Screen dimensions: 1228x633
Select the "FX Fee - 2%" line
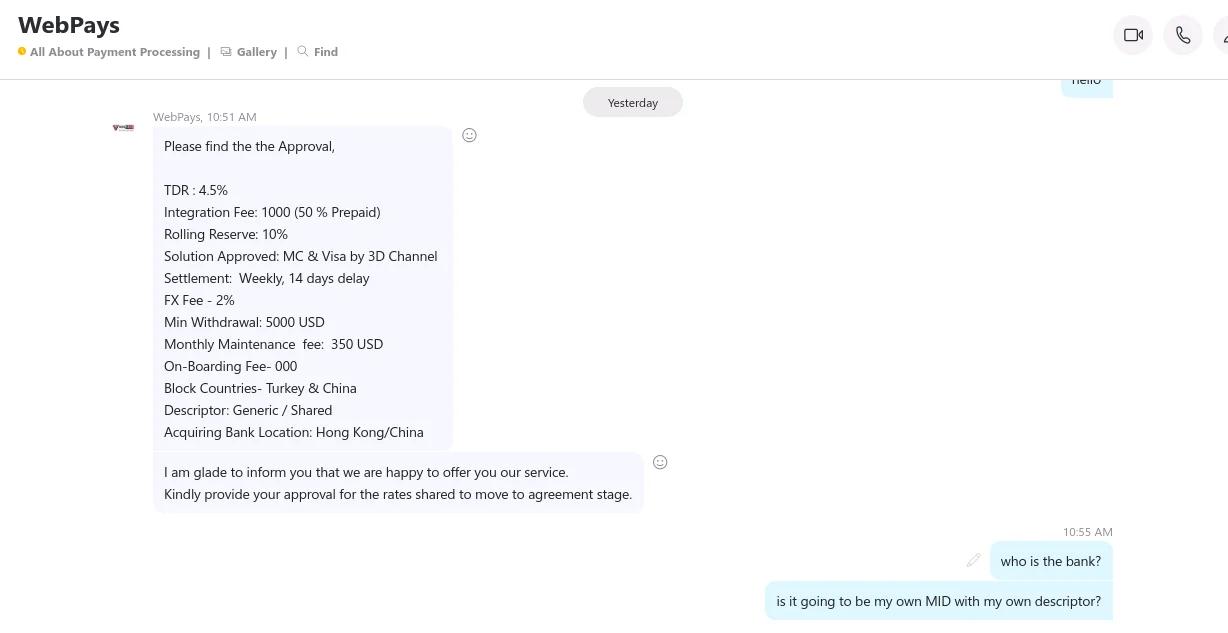(x=199, y=300)
